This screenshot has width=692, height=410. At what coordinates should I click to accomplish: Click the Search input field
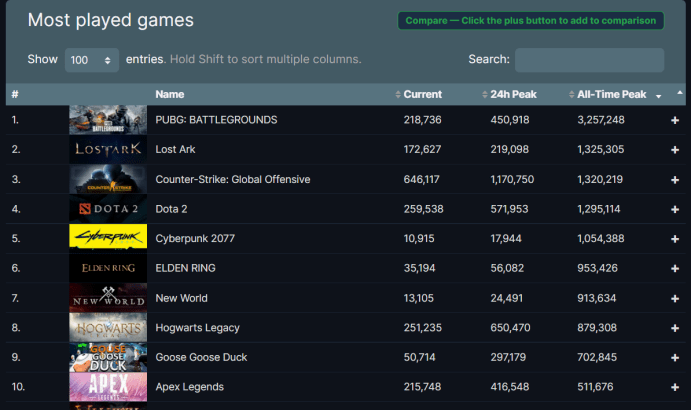click(x=589, y=60)
